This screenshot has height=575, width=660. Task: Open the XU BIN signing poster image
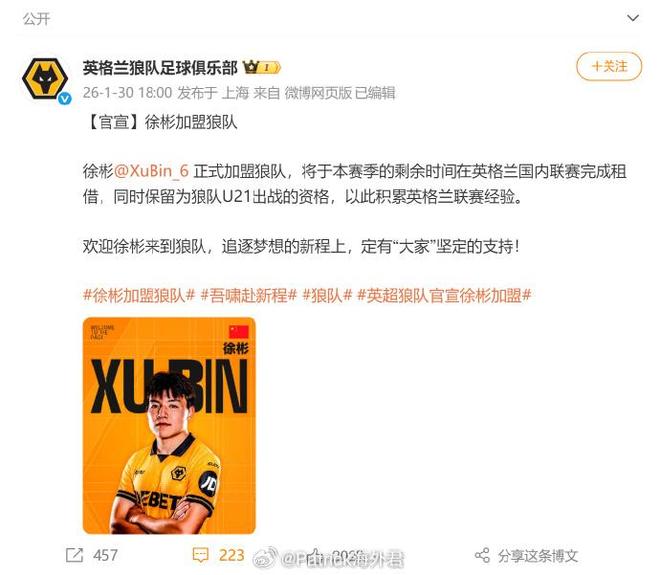point(169,426)
